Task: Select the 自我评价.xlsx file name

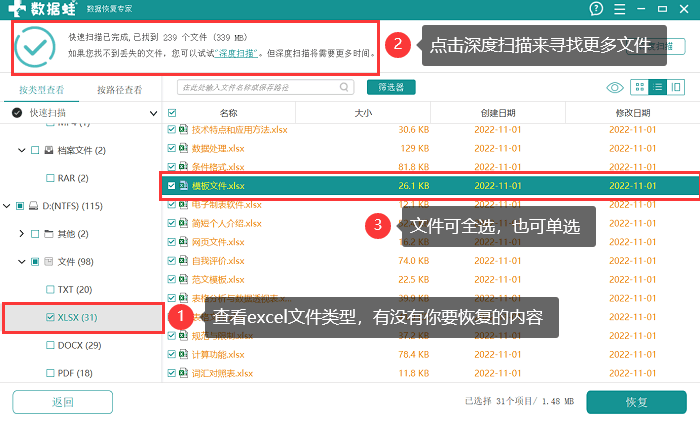Action: 218,261
